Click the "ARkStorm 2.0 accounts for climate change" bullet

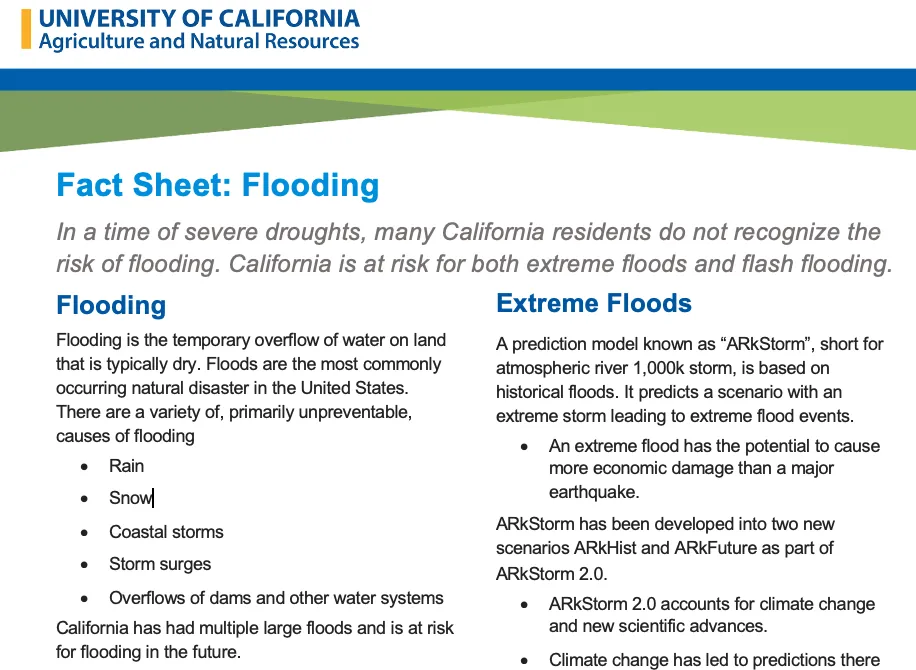tap(711, 615)
